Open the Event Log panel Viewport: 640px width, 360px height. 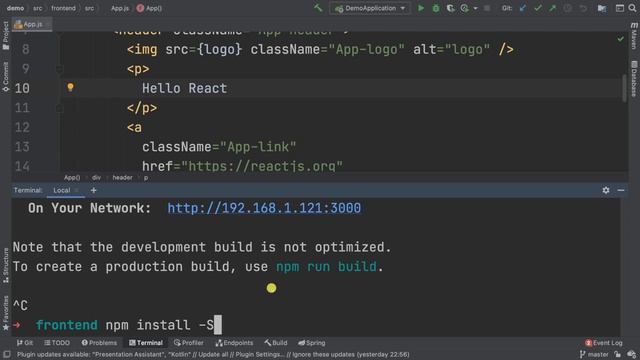604,343
